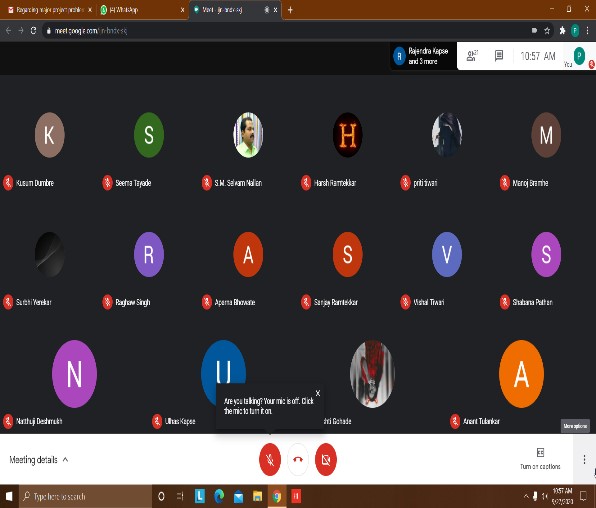Open Microsoft Edge from the taskbar

[x=219, y=496]
